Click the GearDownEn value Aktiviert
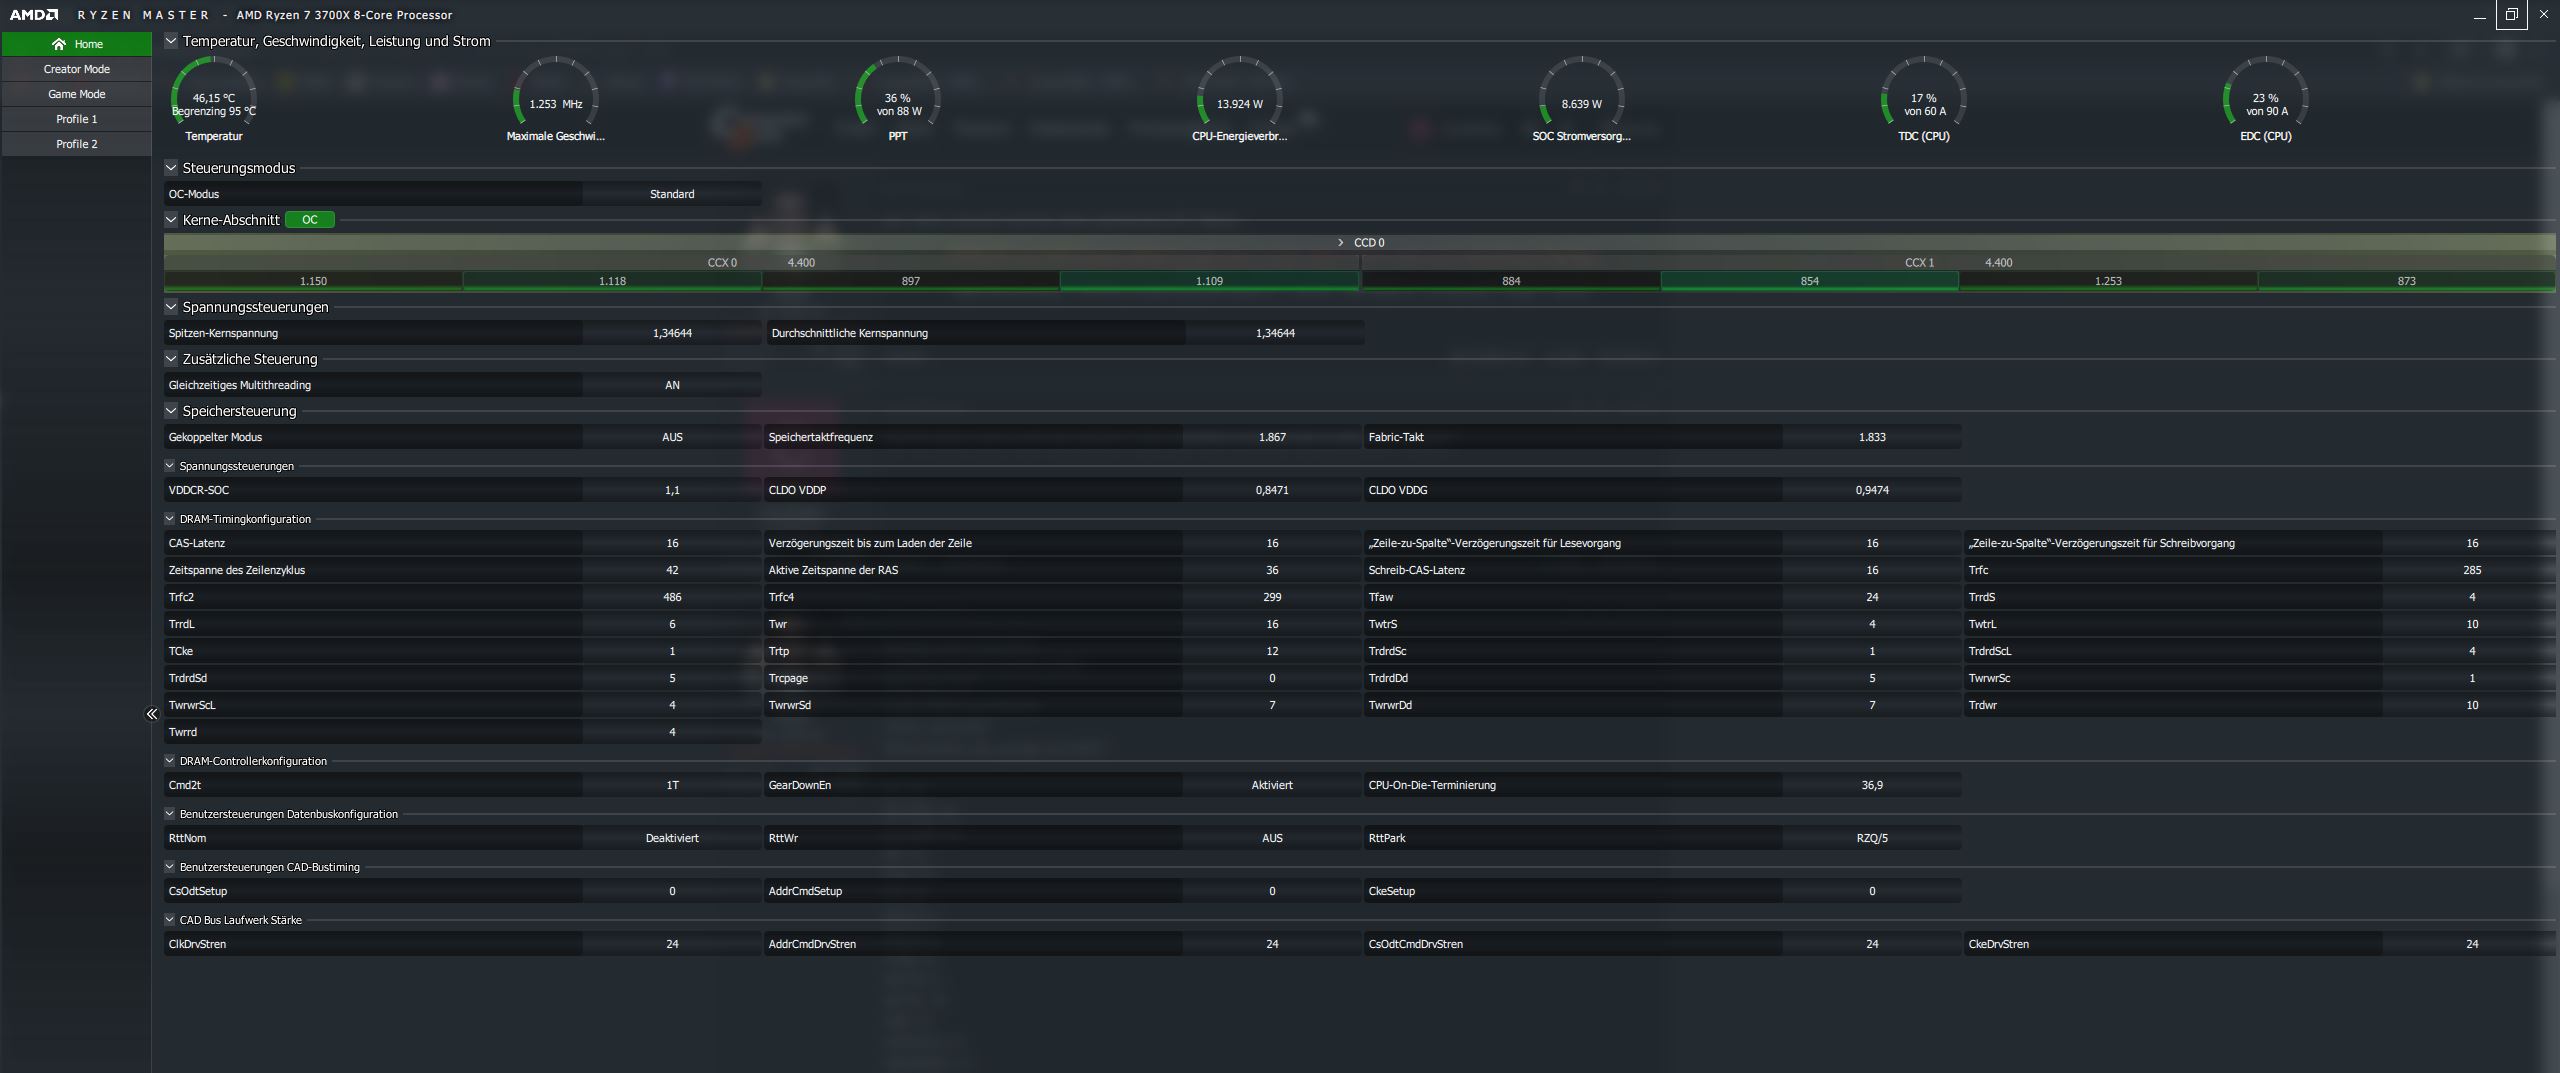The height and width of the screenshot is (1073, 2560). tap(1272, 785)
